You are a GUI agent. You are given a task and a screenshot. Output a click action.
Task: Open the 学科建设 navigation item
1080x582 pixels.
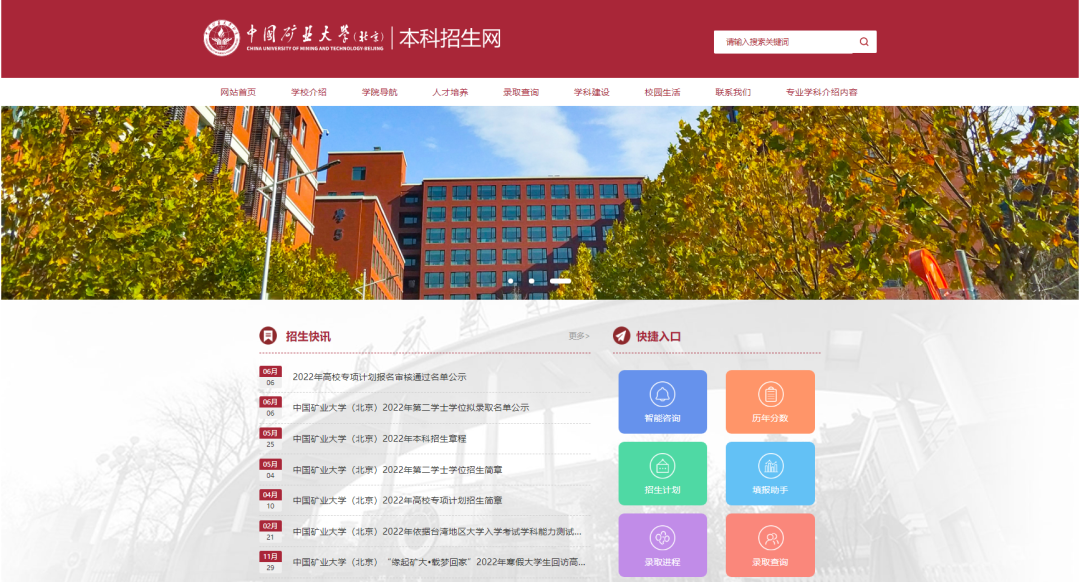tap(592, 92)
